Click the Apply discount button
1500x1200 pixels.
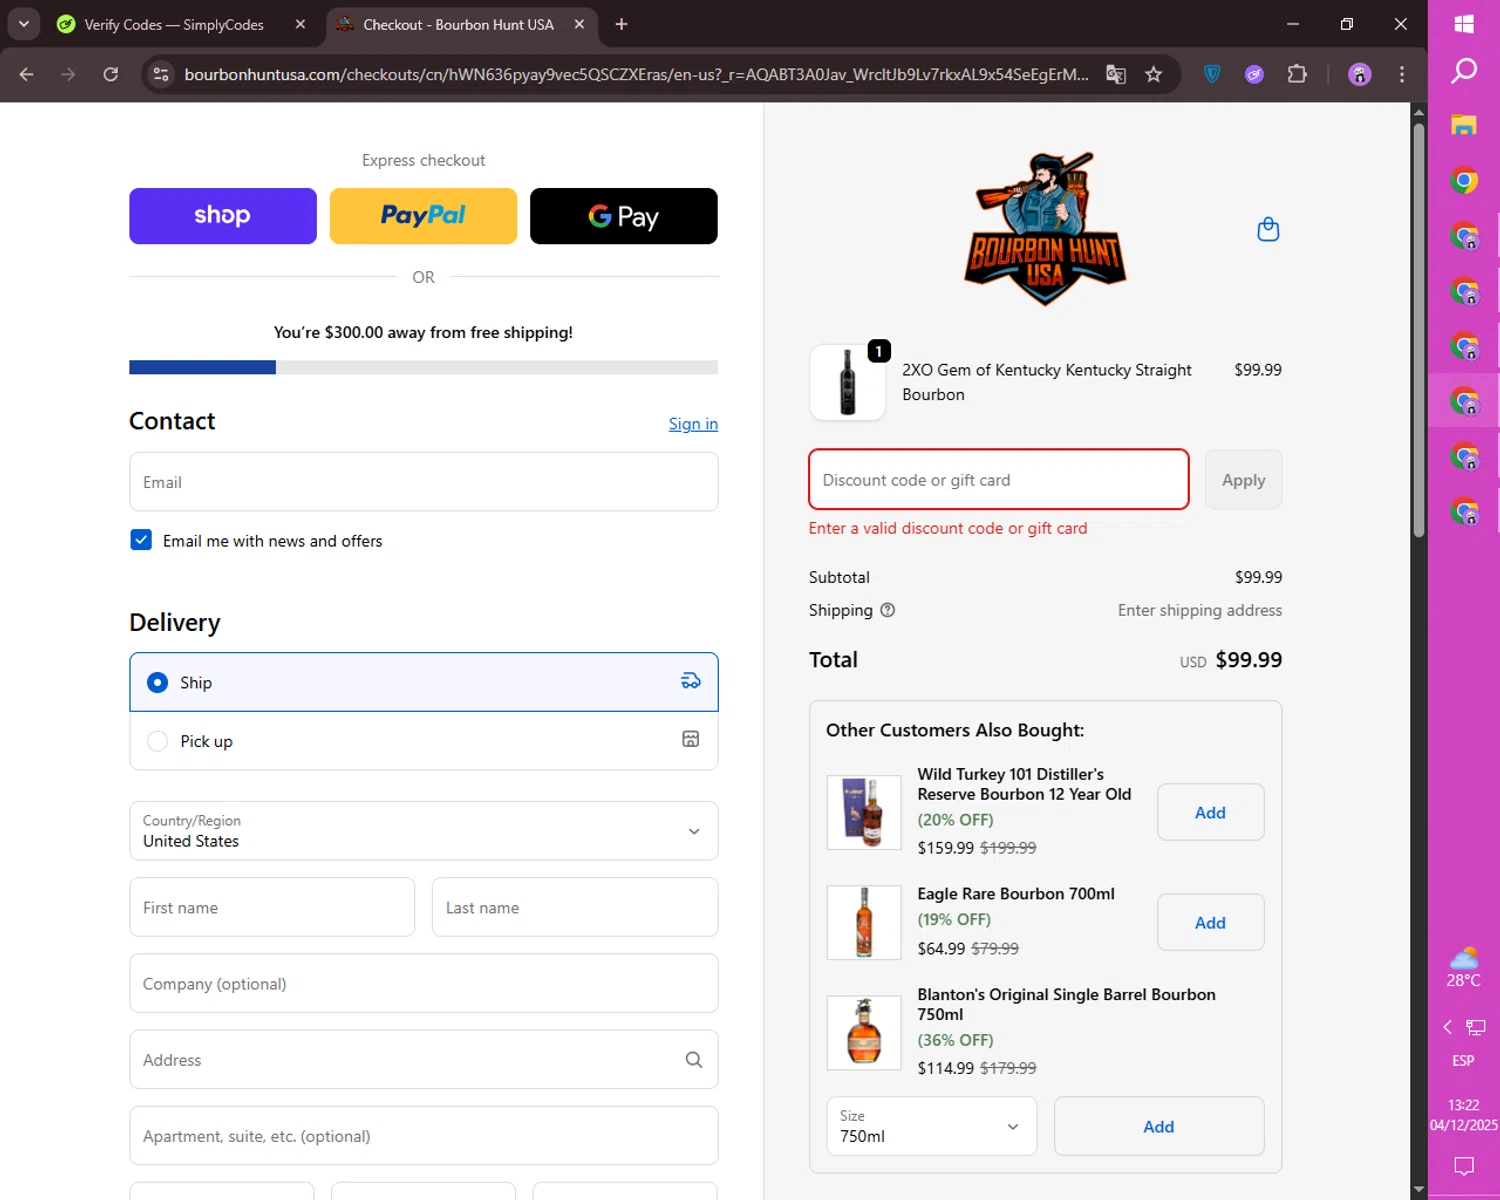(x=1243, y=480)
